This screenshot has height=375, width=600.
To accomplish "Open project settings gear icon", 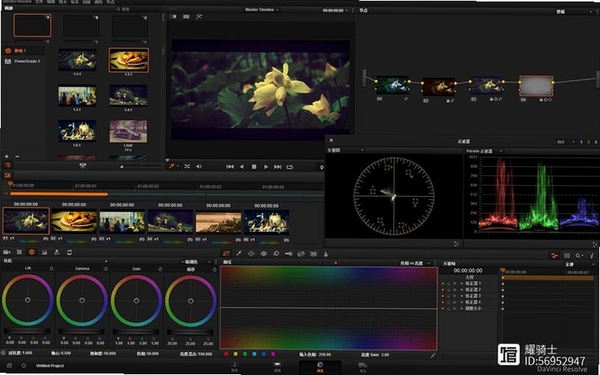I will pyautogui.click(x=24, y=366).
